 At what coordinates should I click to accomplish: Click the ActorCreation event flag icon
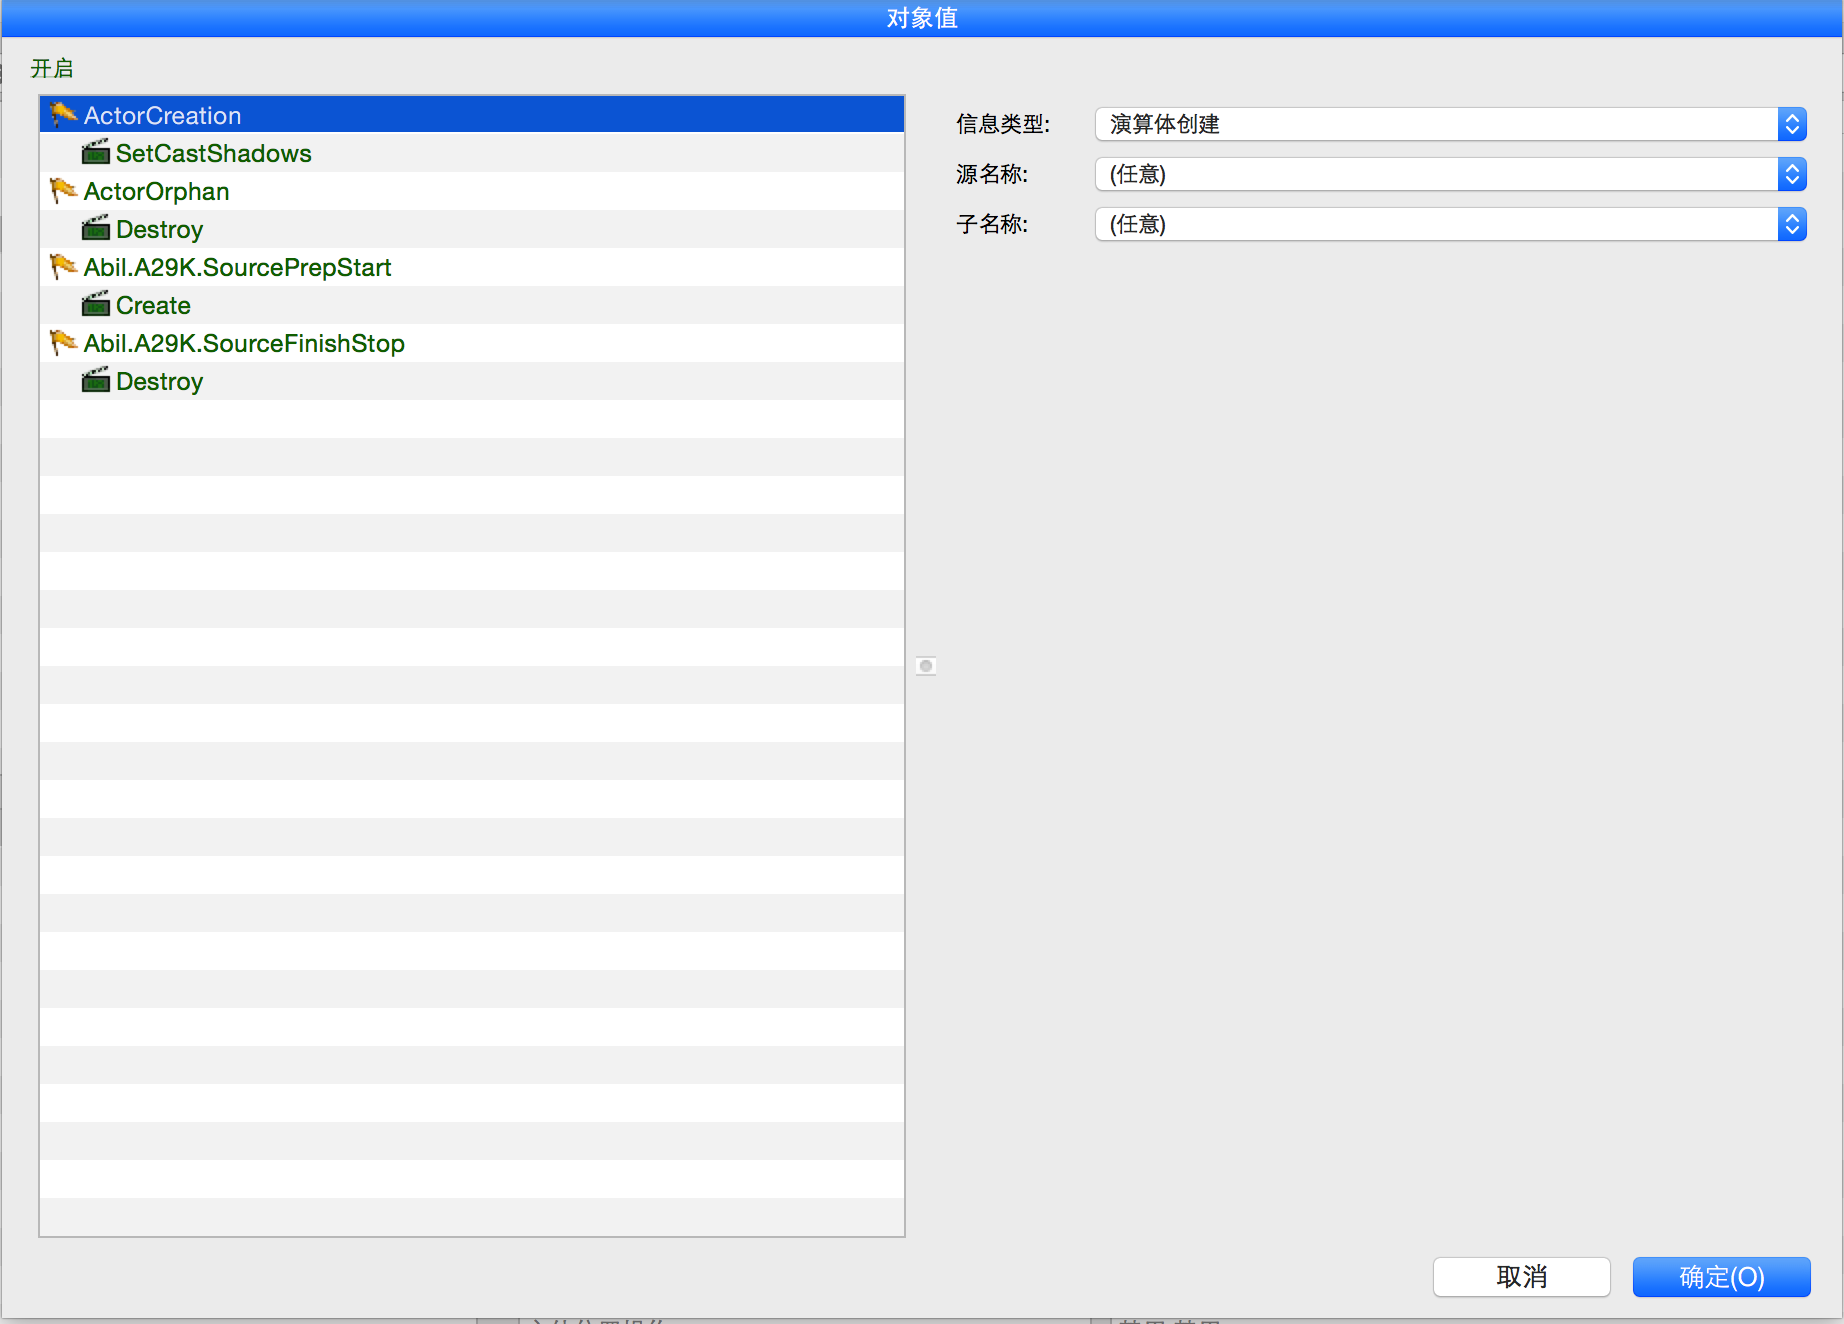click(63, 115)
